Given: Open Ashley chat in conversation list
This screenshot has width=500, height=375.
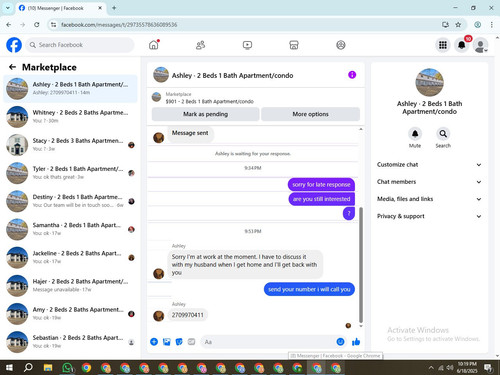Looking at the screenshot, I should point(70,89).
